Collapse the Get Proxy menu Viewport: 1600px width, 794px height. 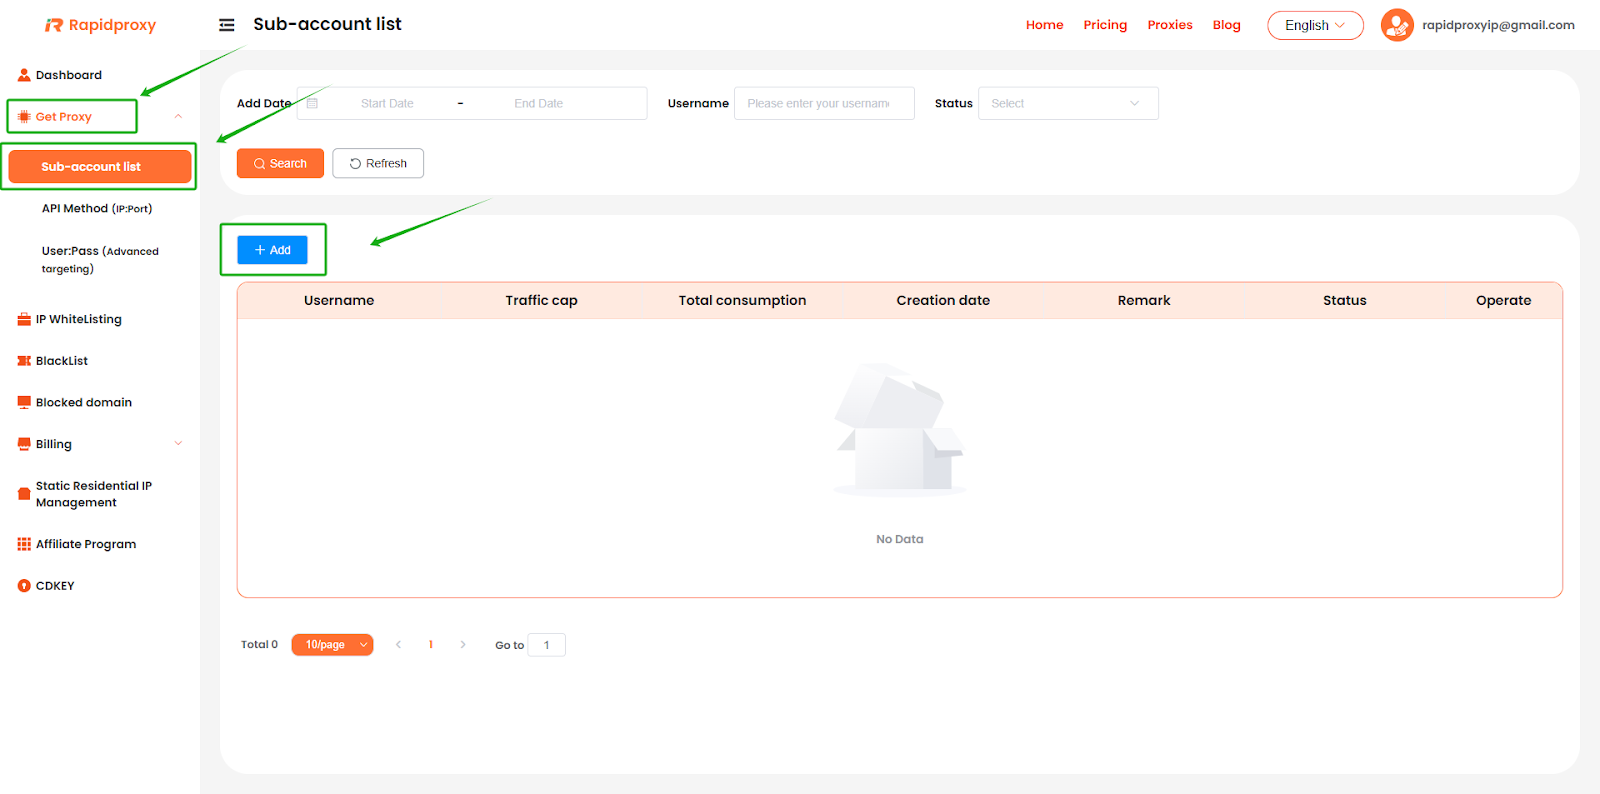point(178,117)
